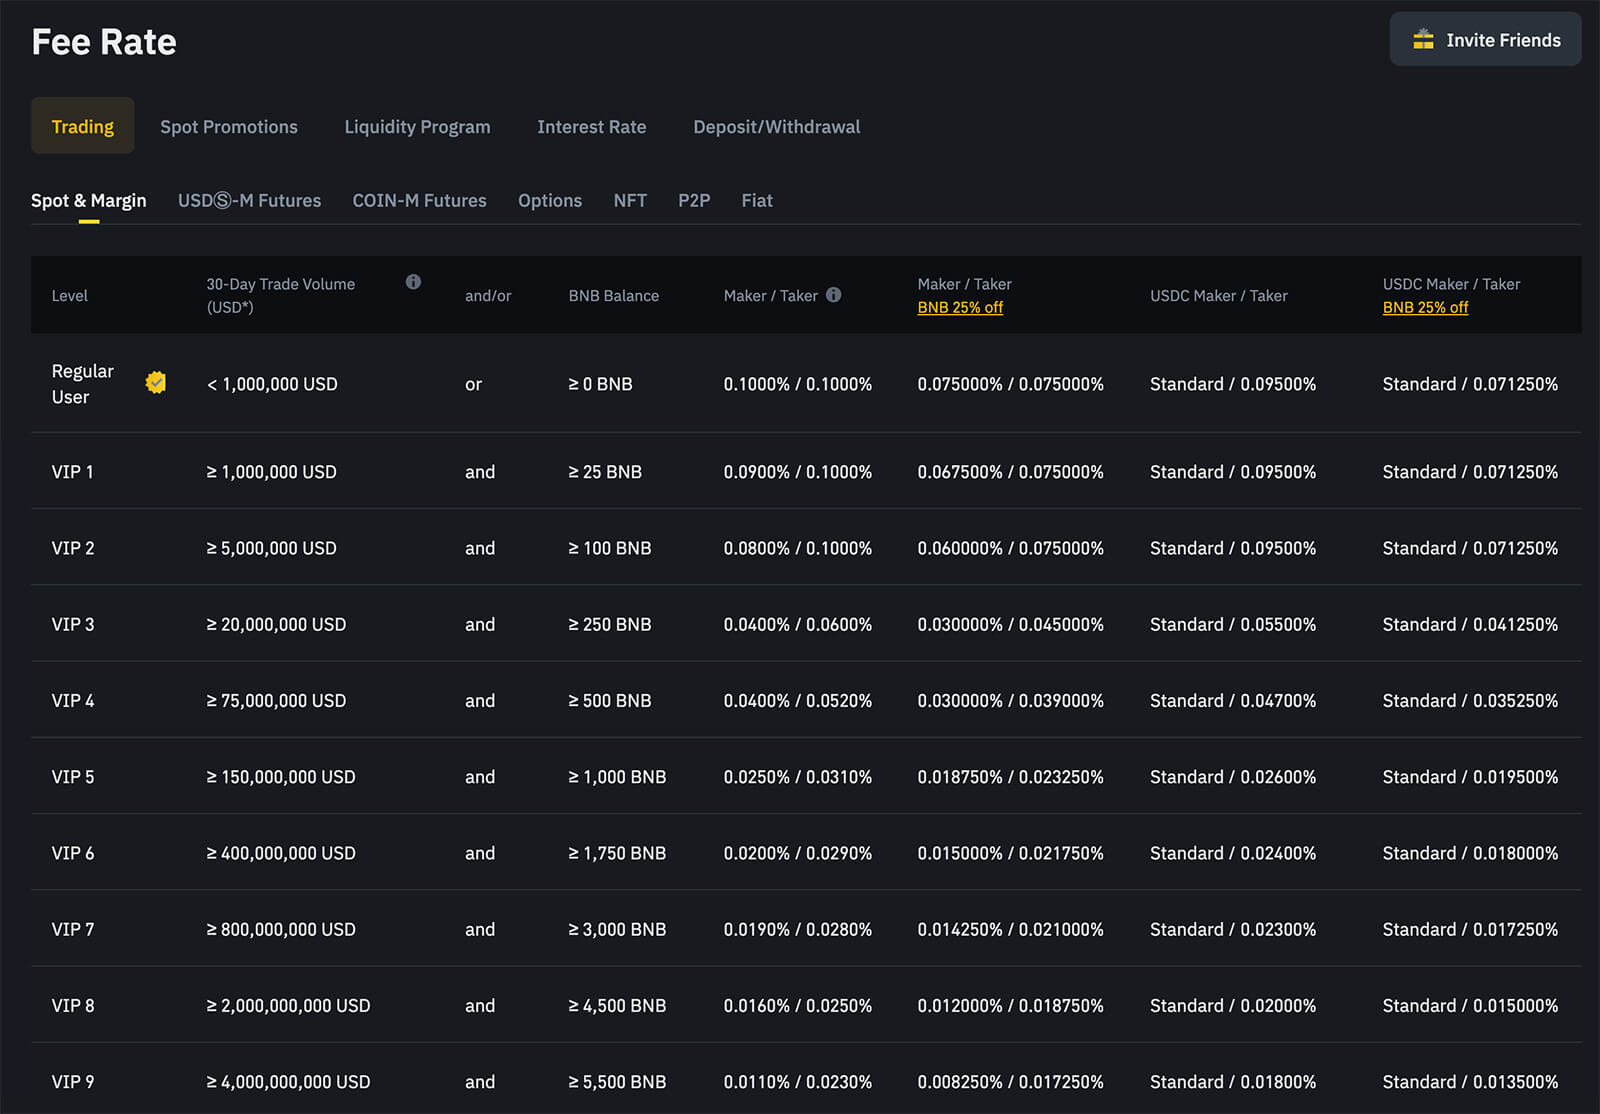Click the 30-Day Trade Volume info icon
The image size is (1600, 1114).
click(x=413, y=282)
